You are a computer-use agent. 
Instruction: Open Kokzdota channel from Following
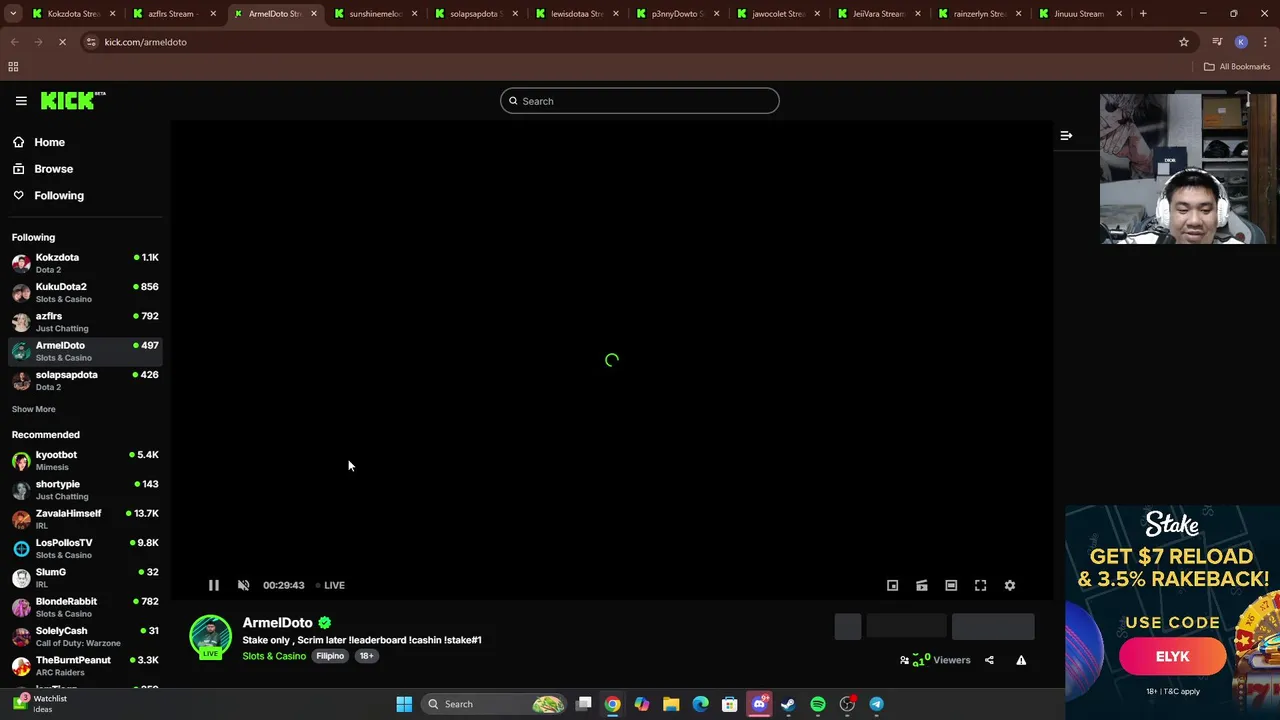[x=85, y=263]
